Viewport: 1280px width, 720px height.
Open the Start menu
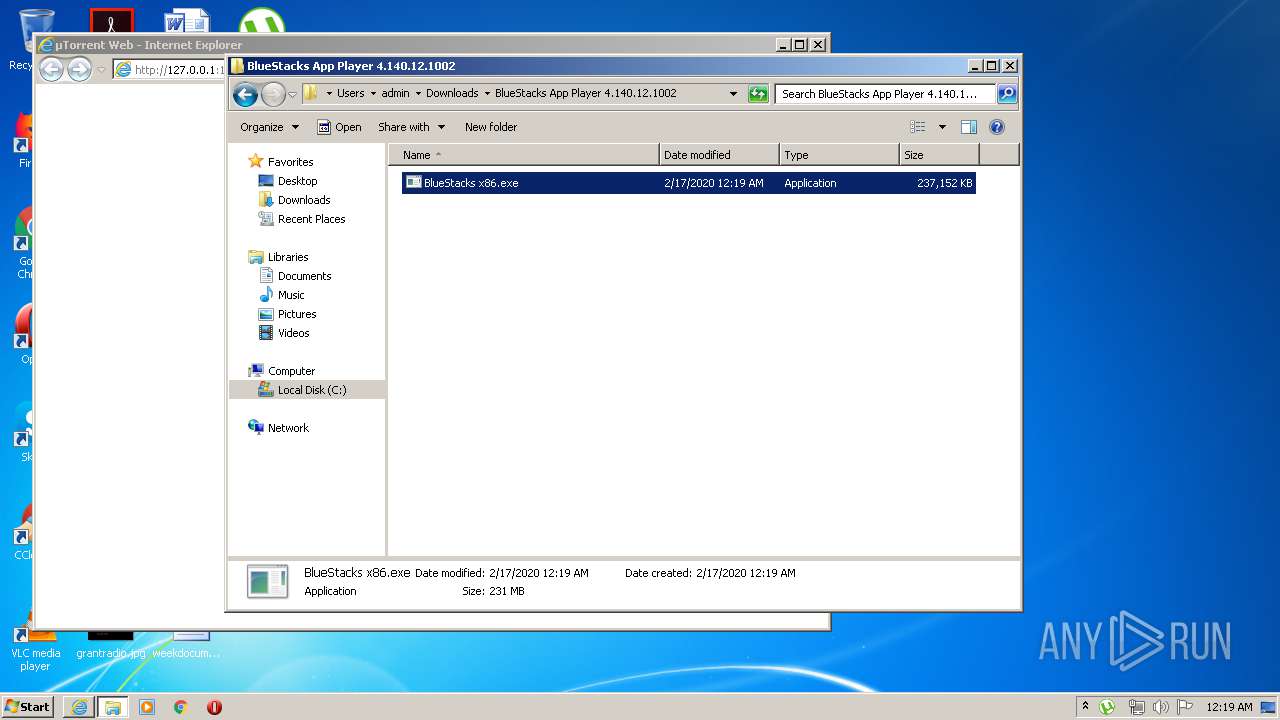27,707
